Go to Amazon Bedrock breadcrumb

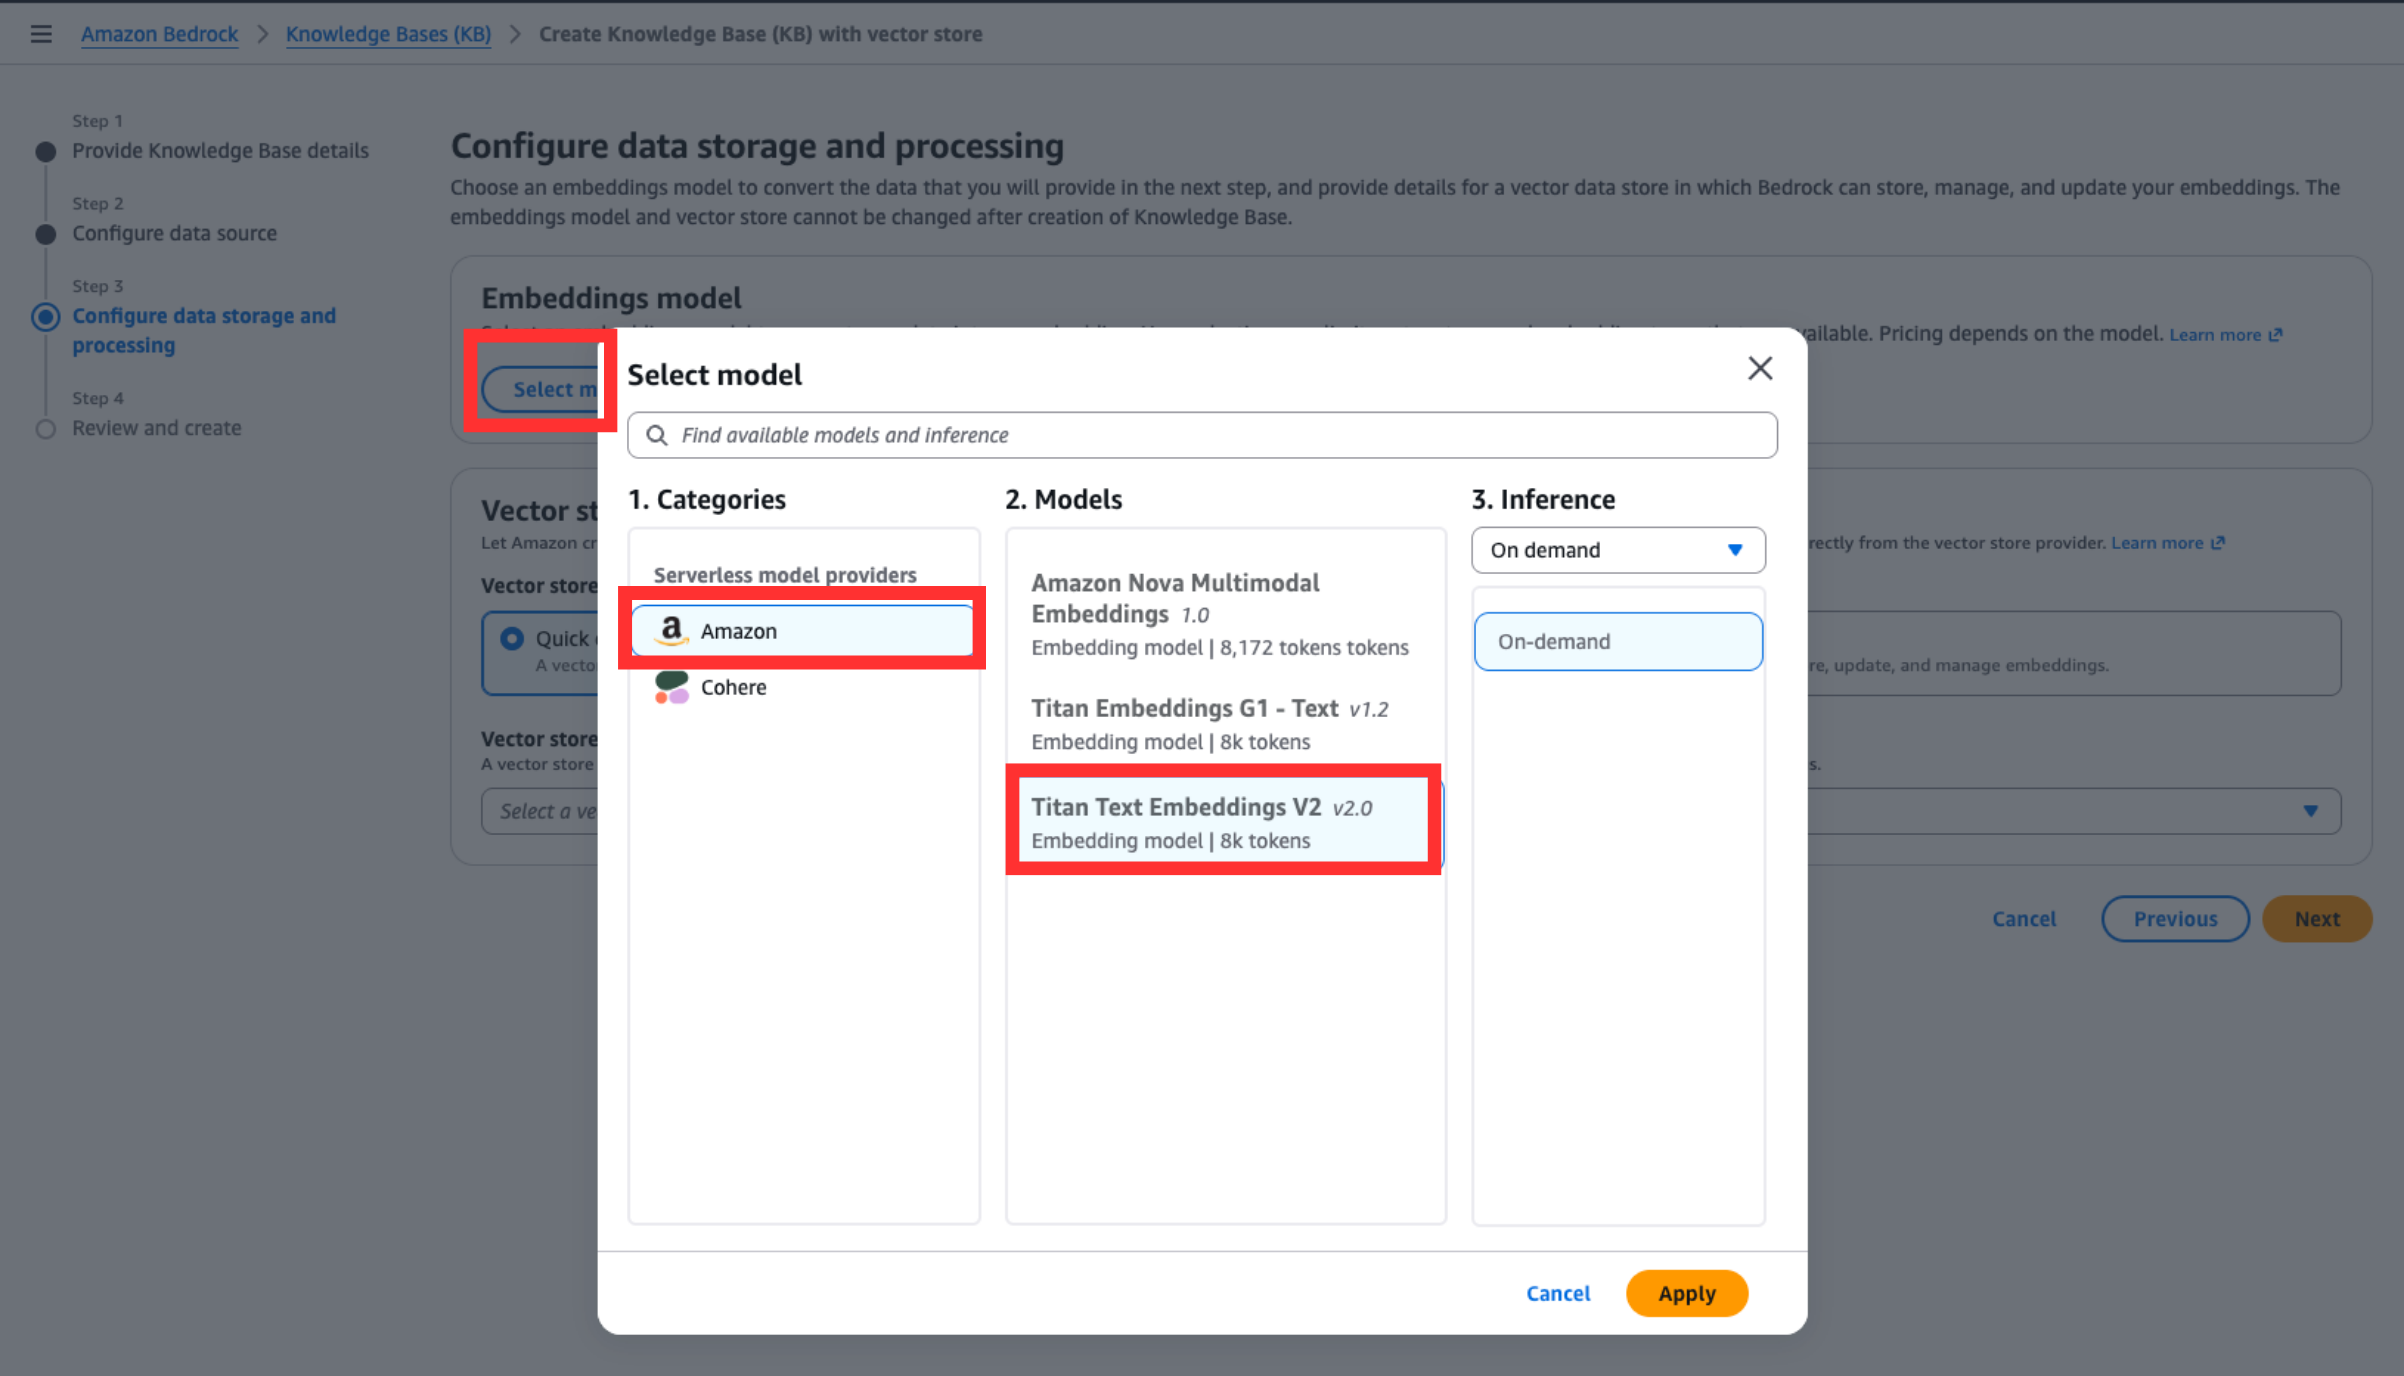(160, 34)
